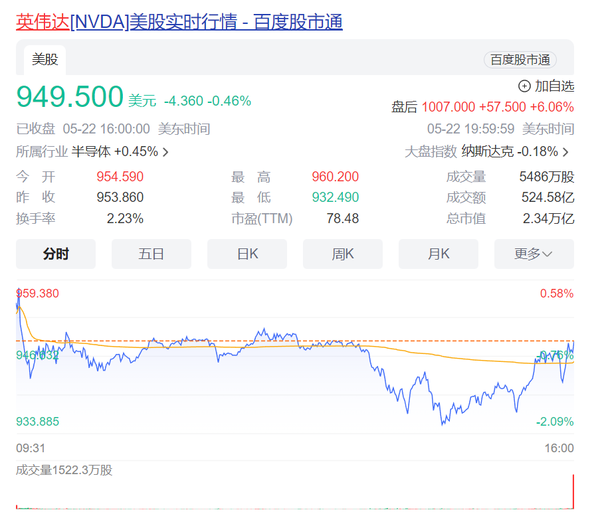Viewport: 600px width, 514px height.
Task: Switch to the 五日 chart tab
Action: (152, 254)
